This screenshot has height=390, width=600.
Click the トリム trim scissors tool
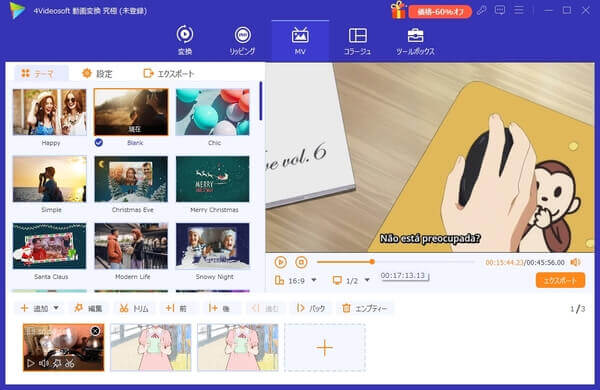click(134, 308)
